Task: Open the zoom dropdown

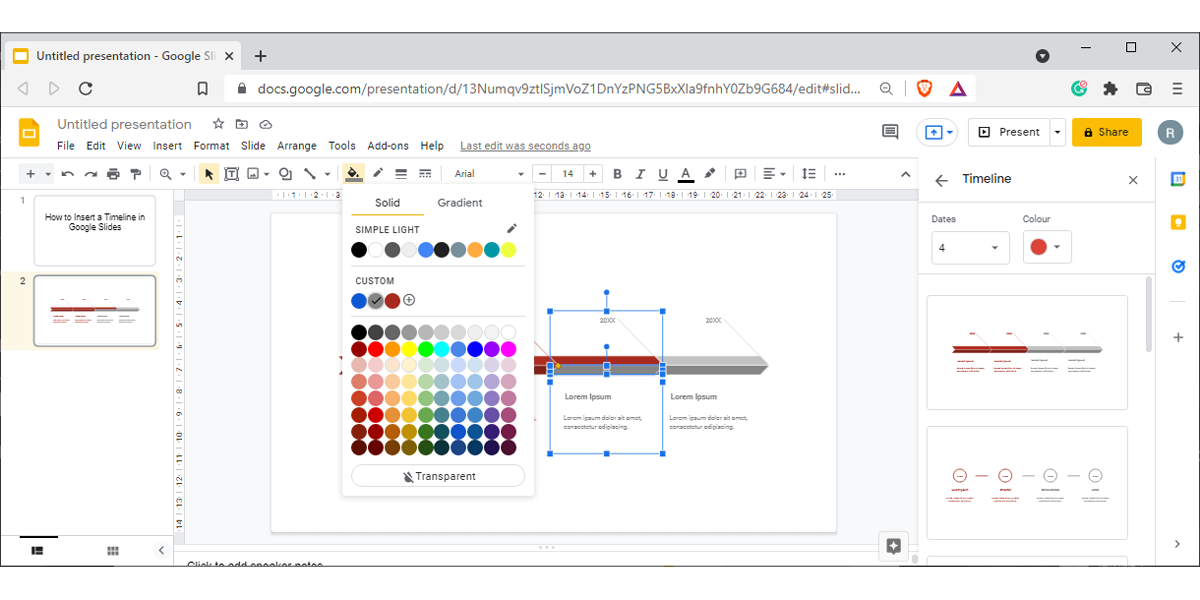Action: [x=172, y=174]
